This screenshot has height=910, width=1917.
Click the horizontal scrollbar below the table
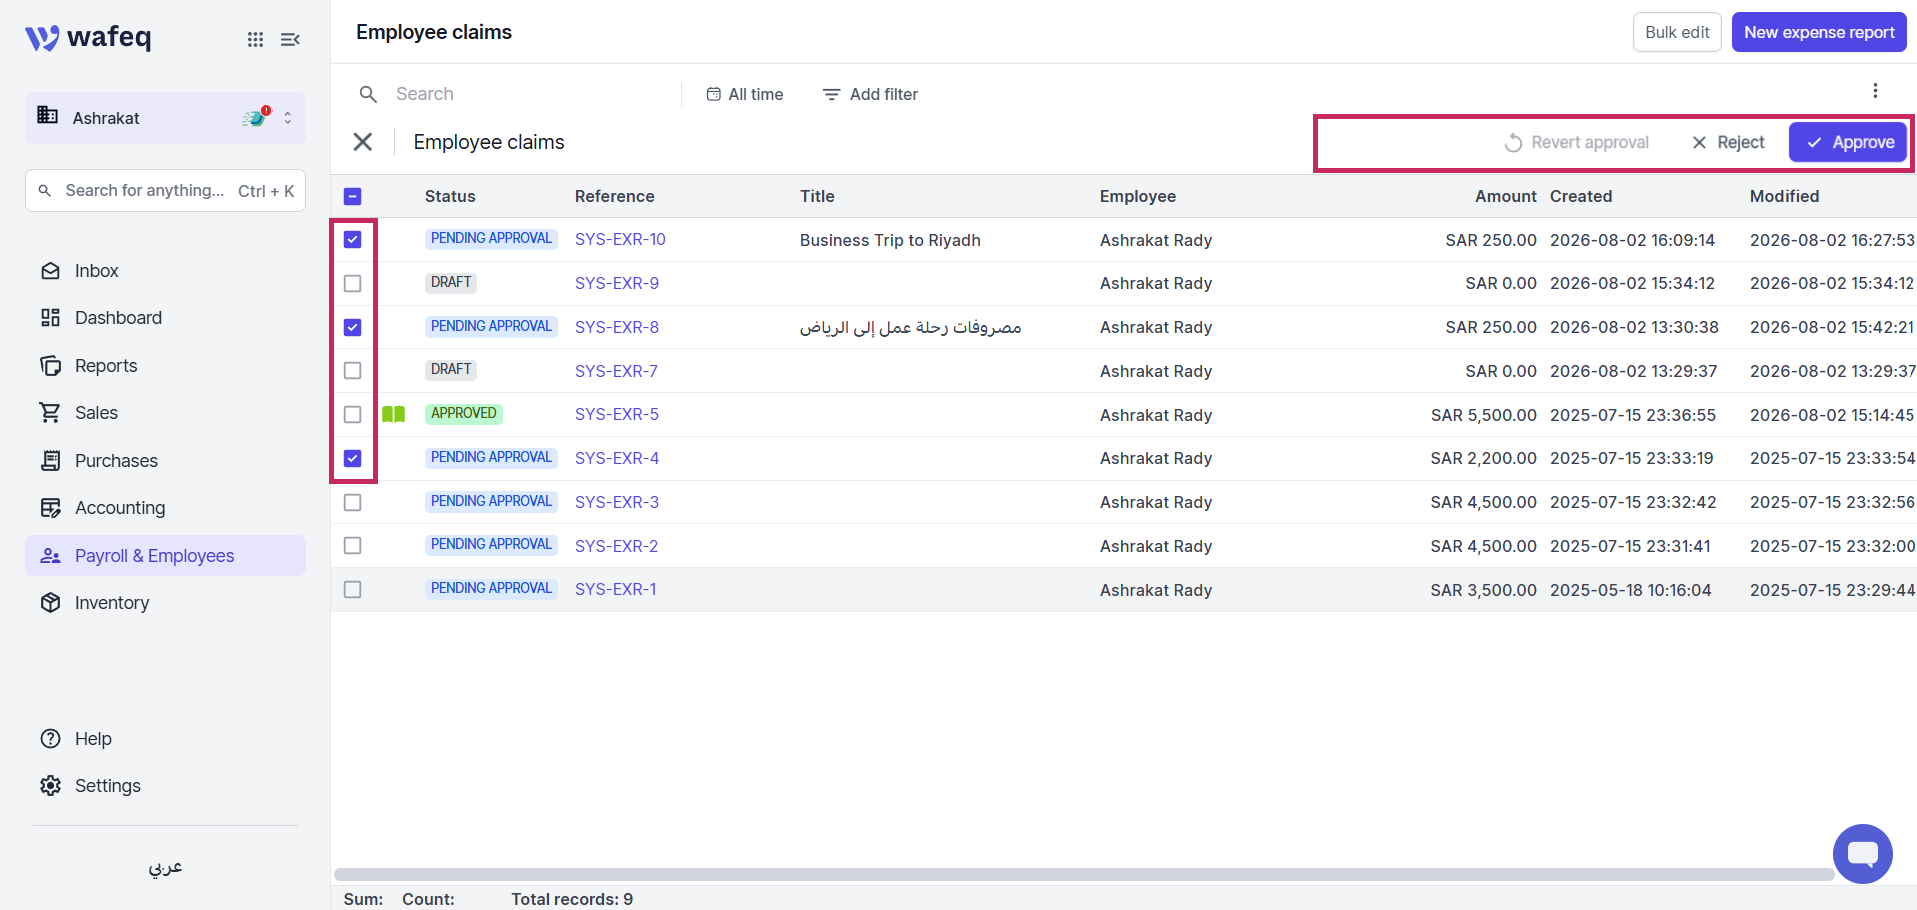(1084, 875)
